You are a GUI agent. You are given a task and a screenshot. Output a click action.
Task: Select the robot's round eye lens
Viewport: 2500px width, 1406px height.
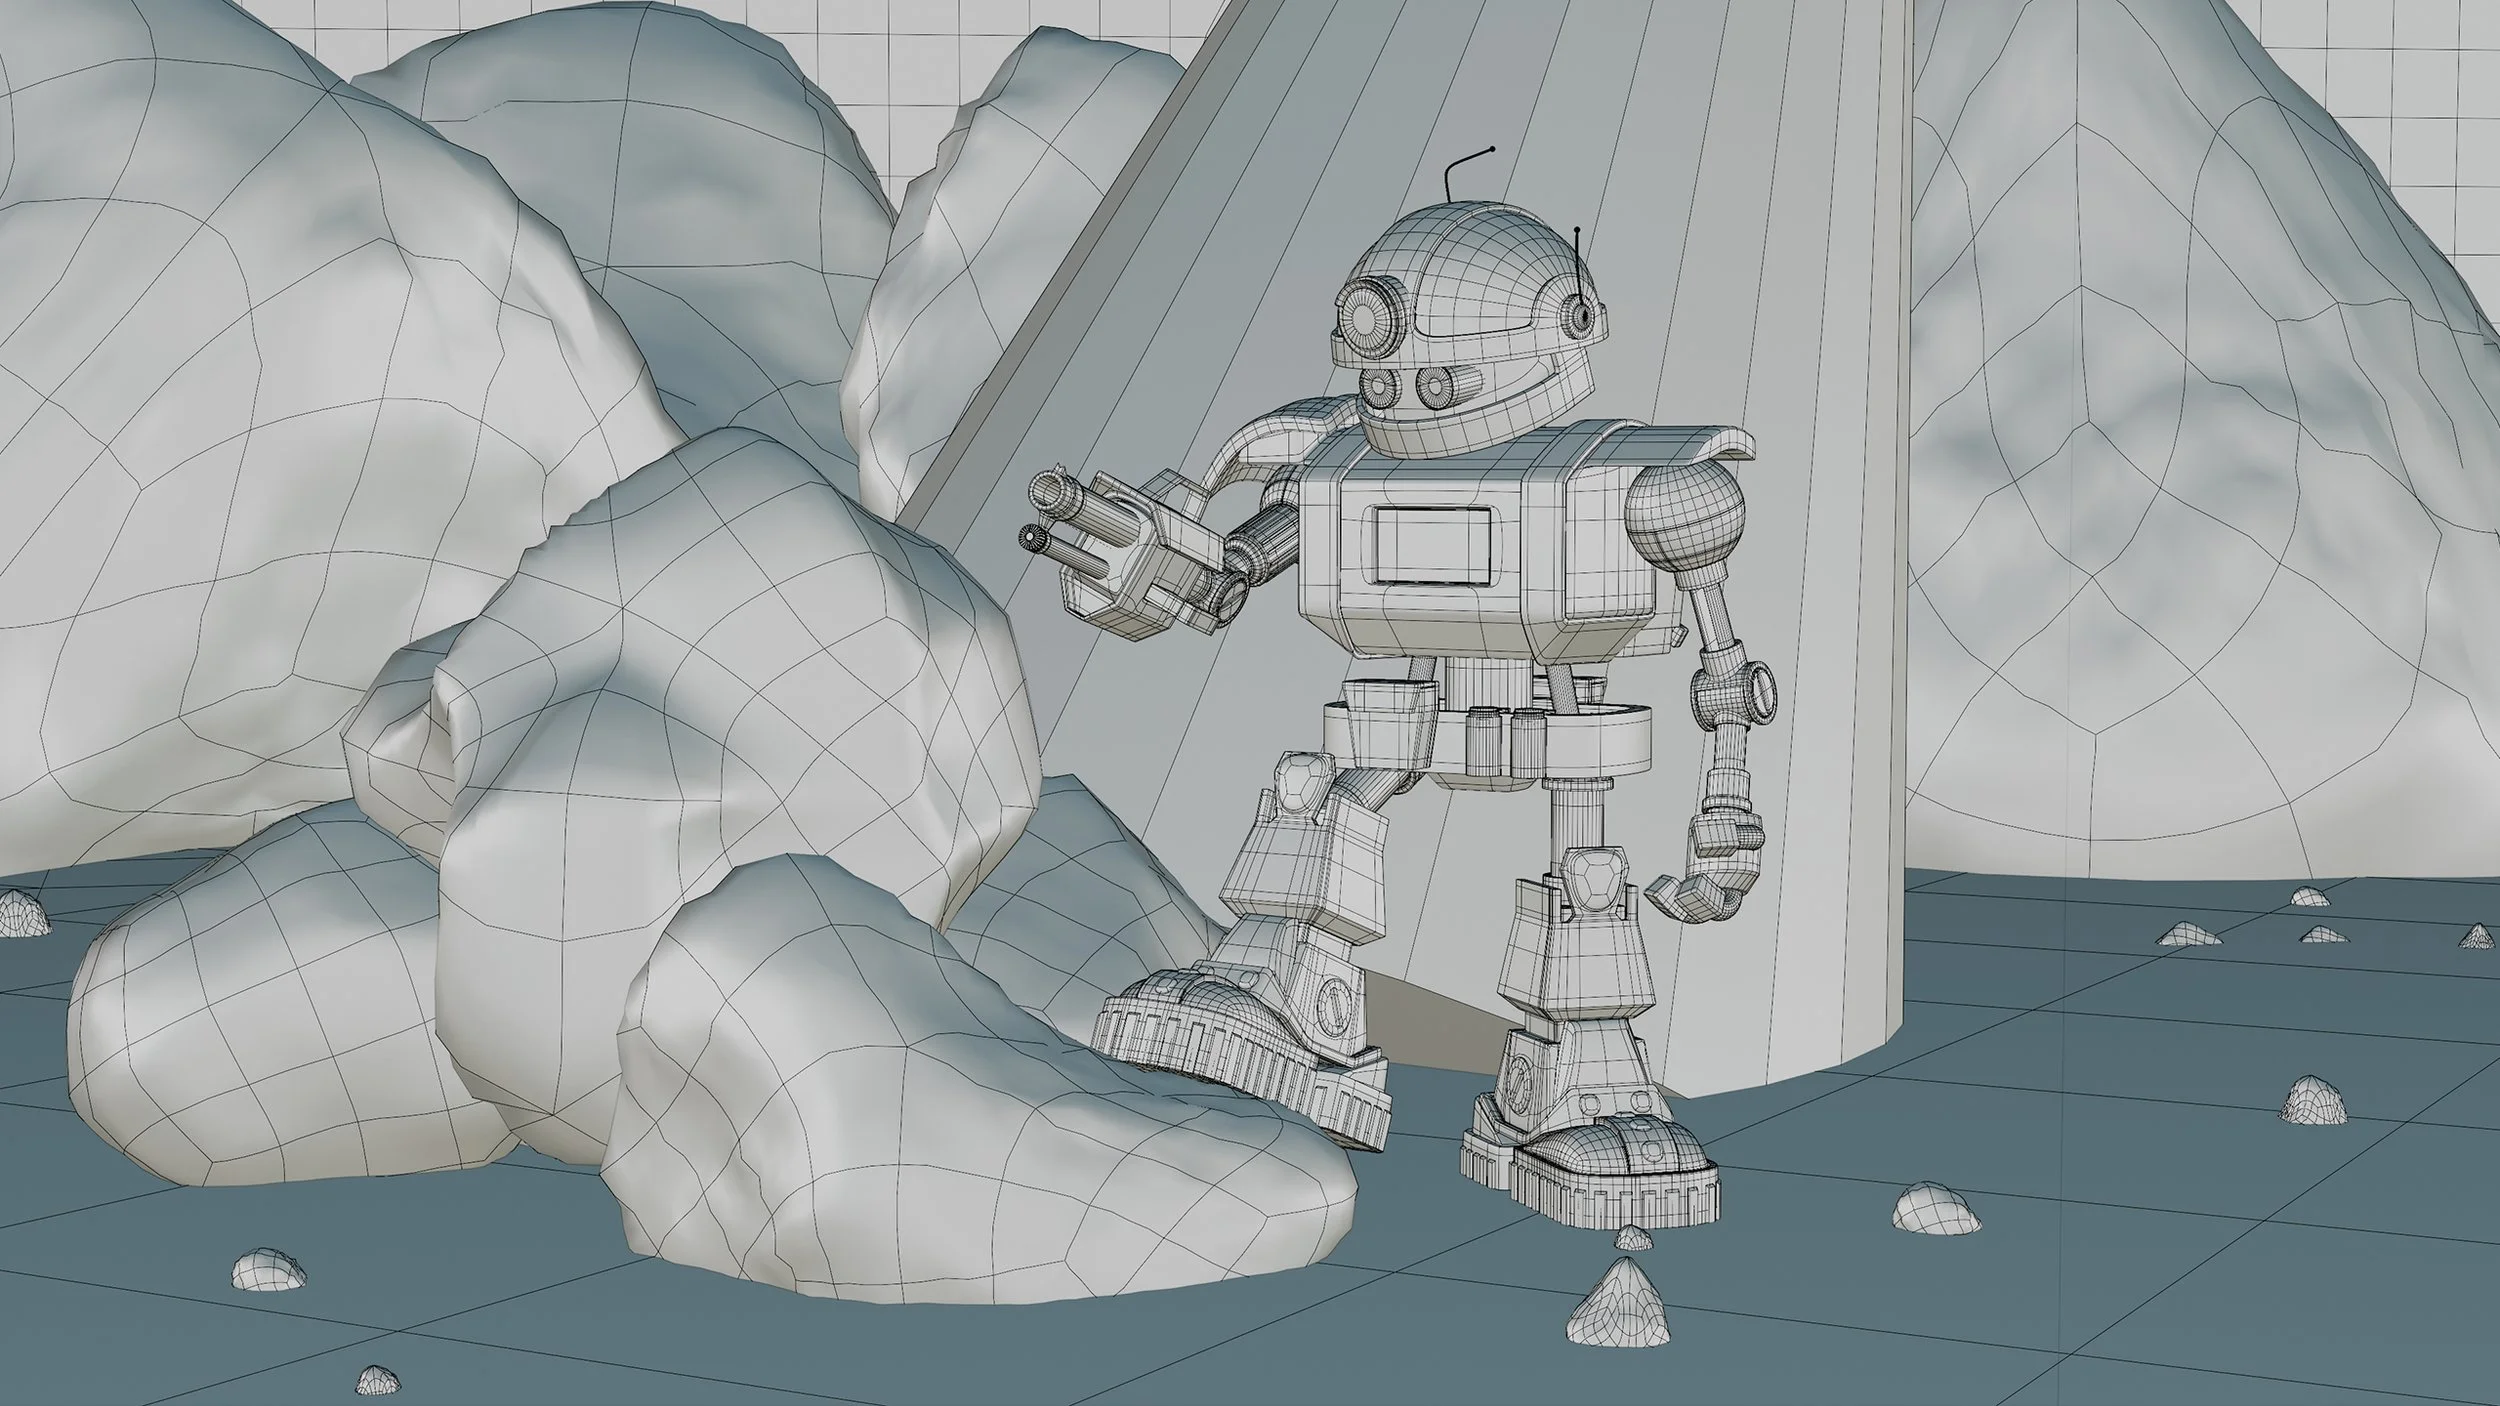click(1364, 318)
